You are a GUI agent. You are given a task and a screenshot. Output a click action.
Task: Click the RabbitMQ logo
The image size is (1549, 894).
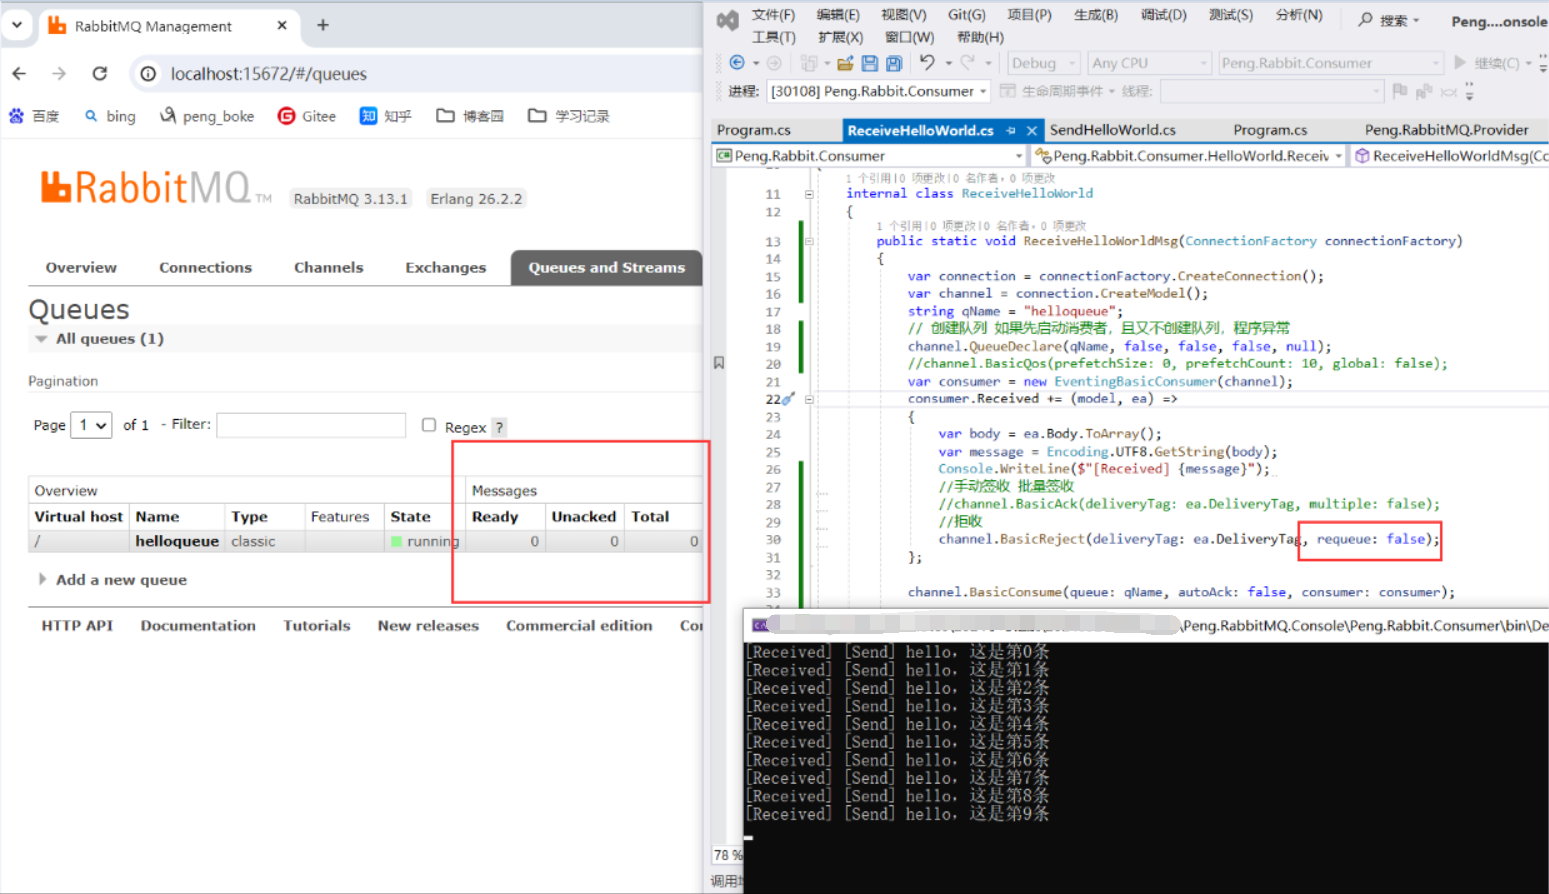click(x=155, y=187)
